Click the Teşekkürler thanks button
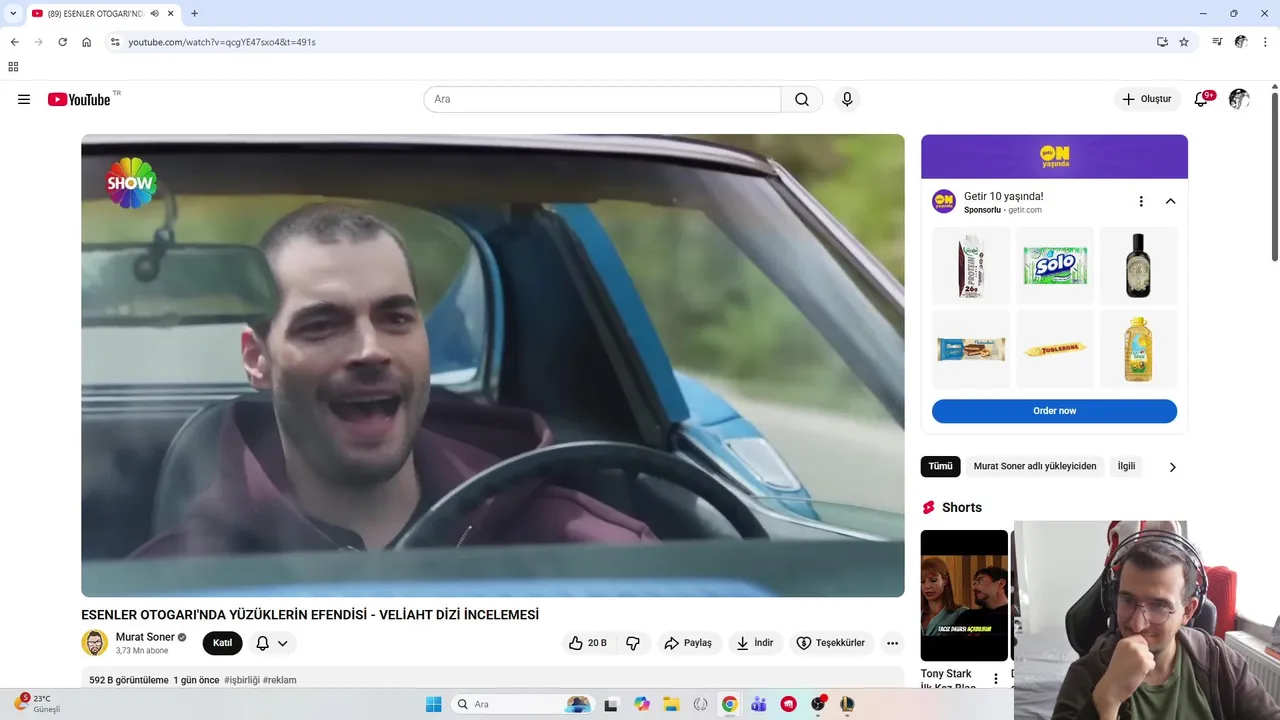This screenshot has width=1280, height=720. (x=832, y=643)
